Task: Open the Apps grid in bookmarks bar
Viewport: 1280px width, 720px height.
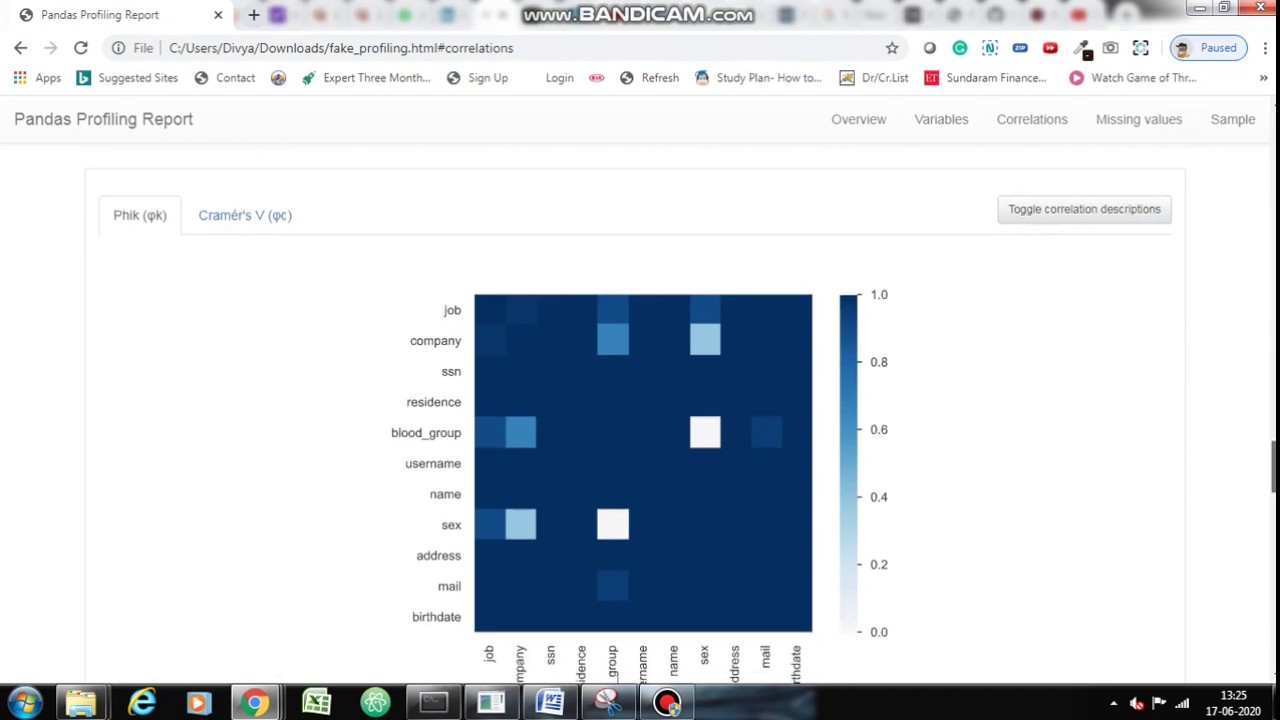Action: click(37, 78)
